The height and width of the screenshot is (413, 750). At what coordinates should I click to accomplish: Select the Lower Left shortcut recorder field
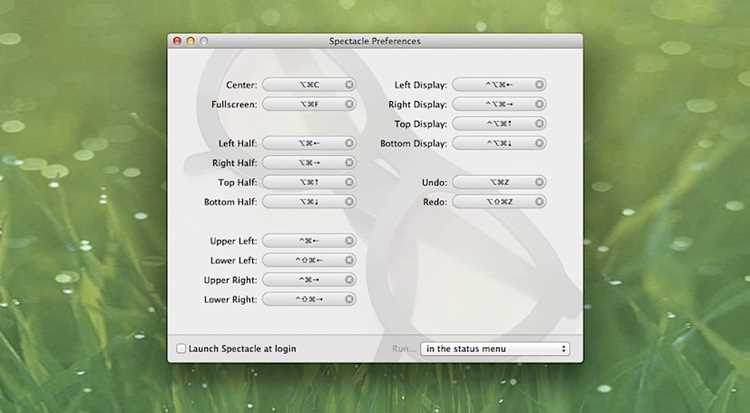309,260
